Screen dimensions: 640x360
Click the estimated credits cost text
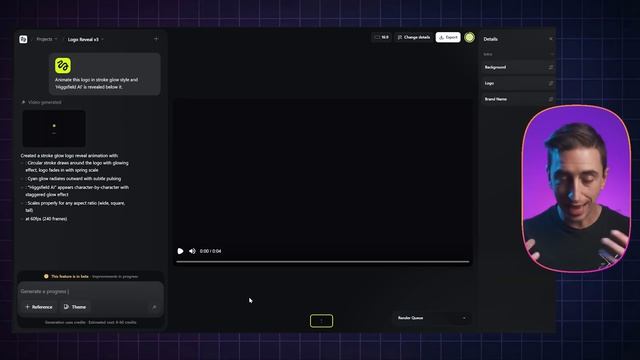(x=91, y=322)
